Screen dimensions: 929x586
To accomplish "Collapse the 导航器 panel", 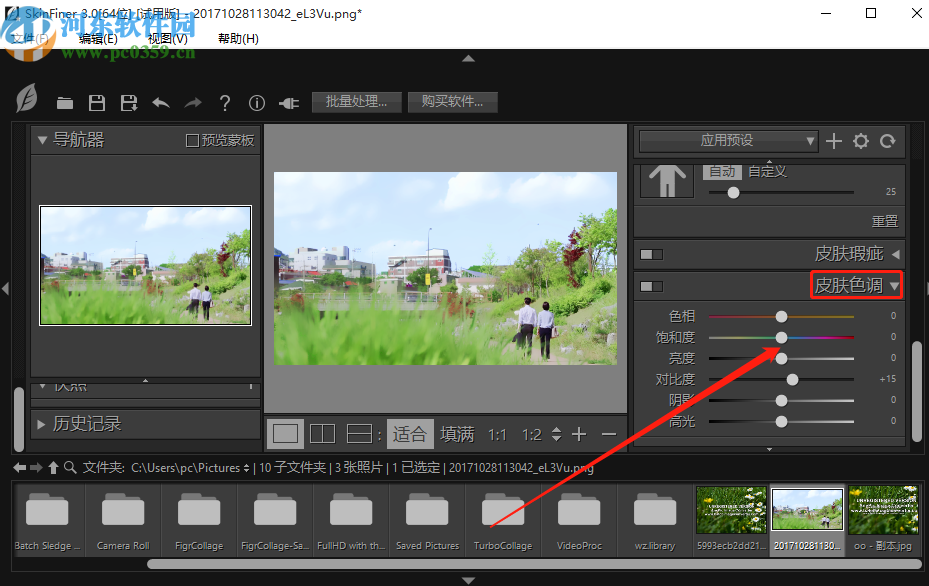I will click(x=42, y=140).
